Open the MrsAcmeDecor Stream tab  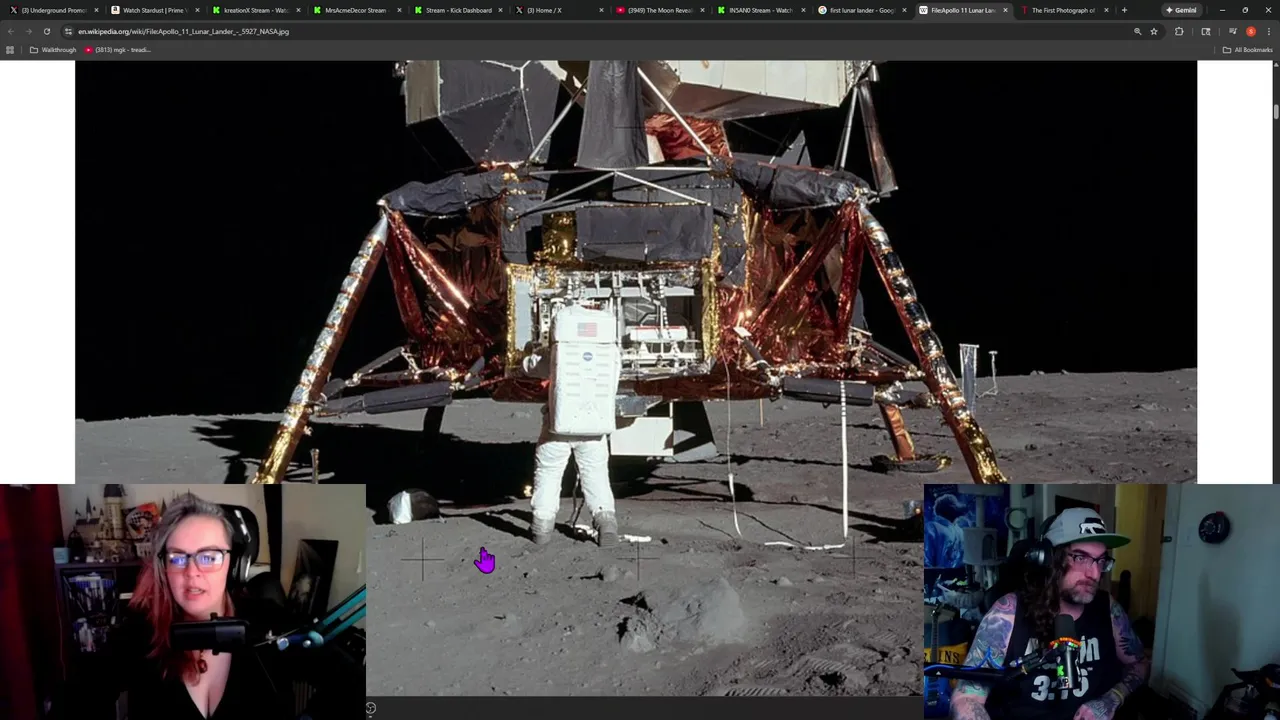tap(355, 10)
